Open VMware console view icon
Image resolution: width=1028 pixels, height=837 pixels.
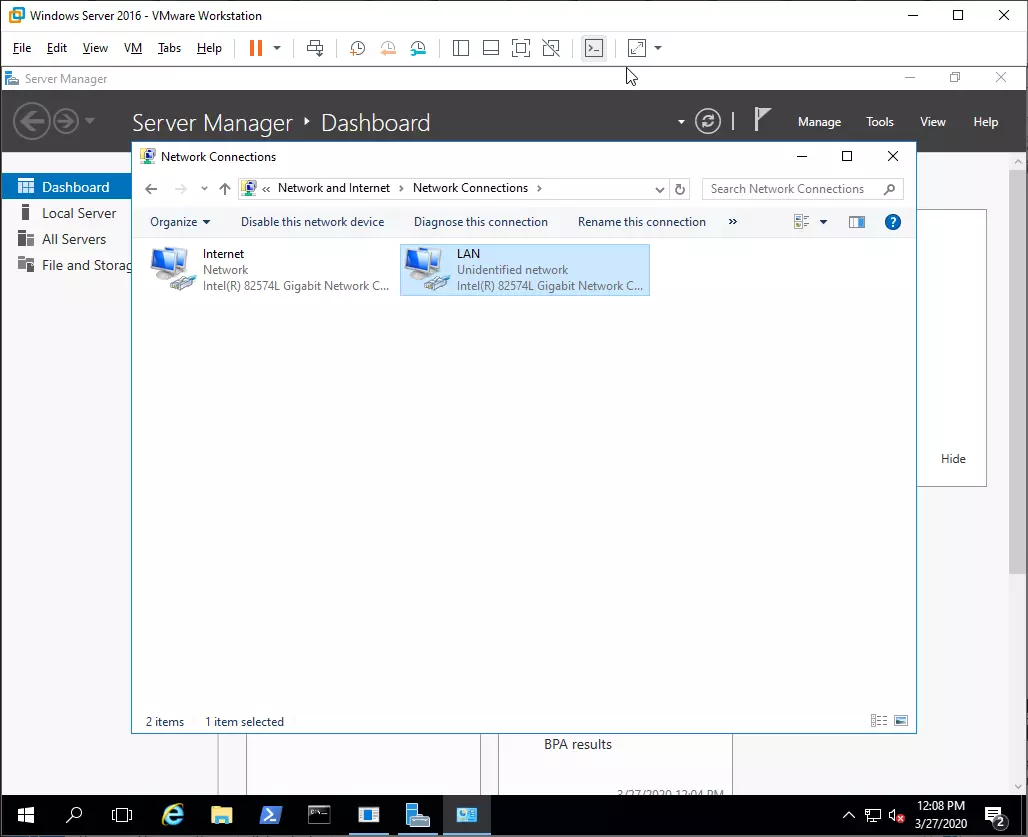tap(594, 48)
